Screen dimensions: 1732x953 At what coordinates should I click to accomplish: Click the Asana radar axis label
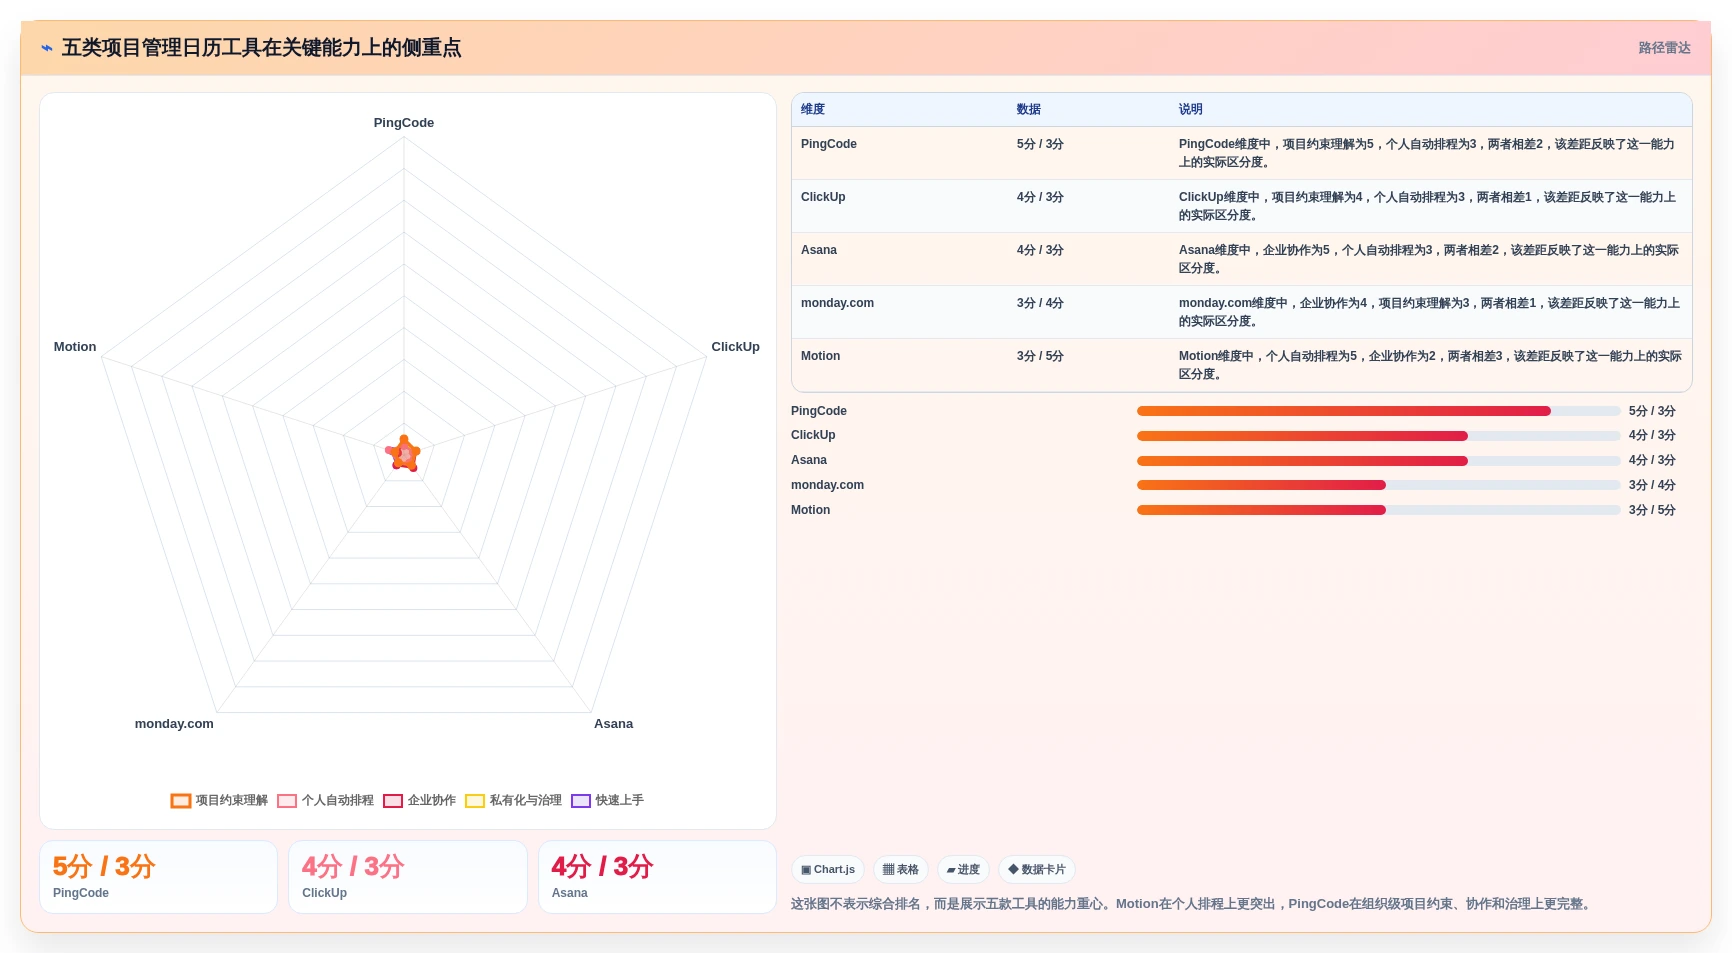[613, 724]
